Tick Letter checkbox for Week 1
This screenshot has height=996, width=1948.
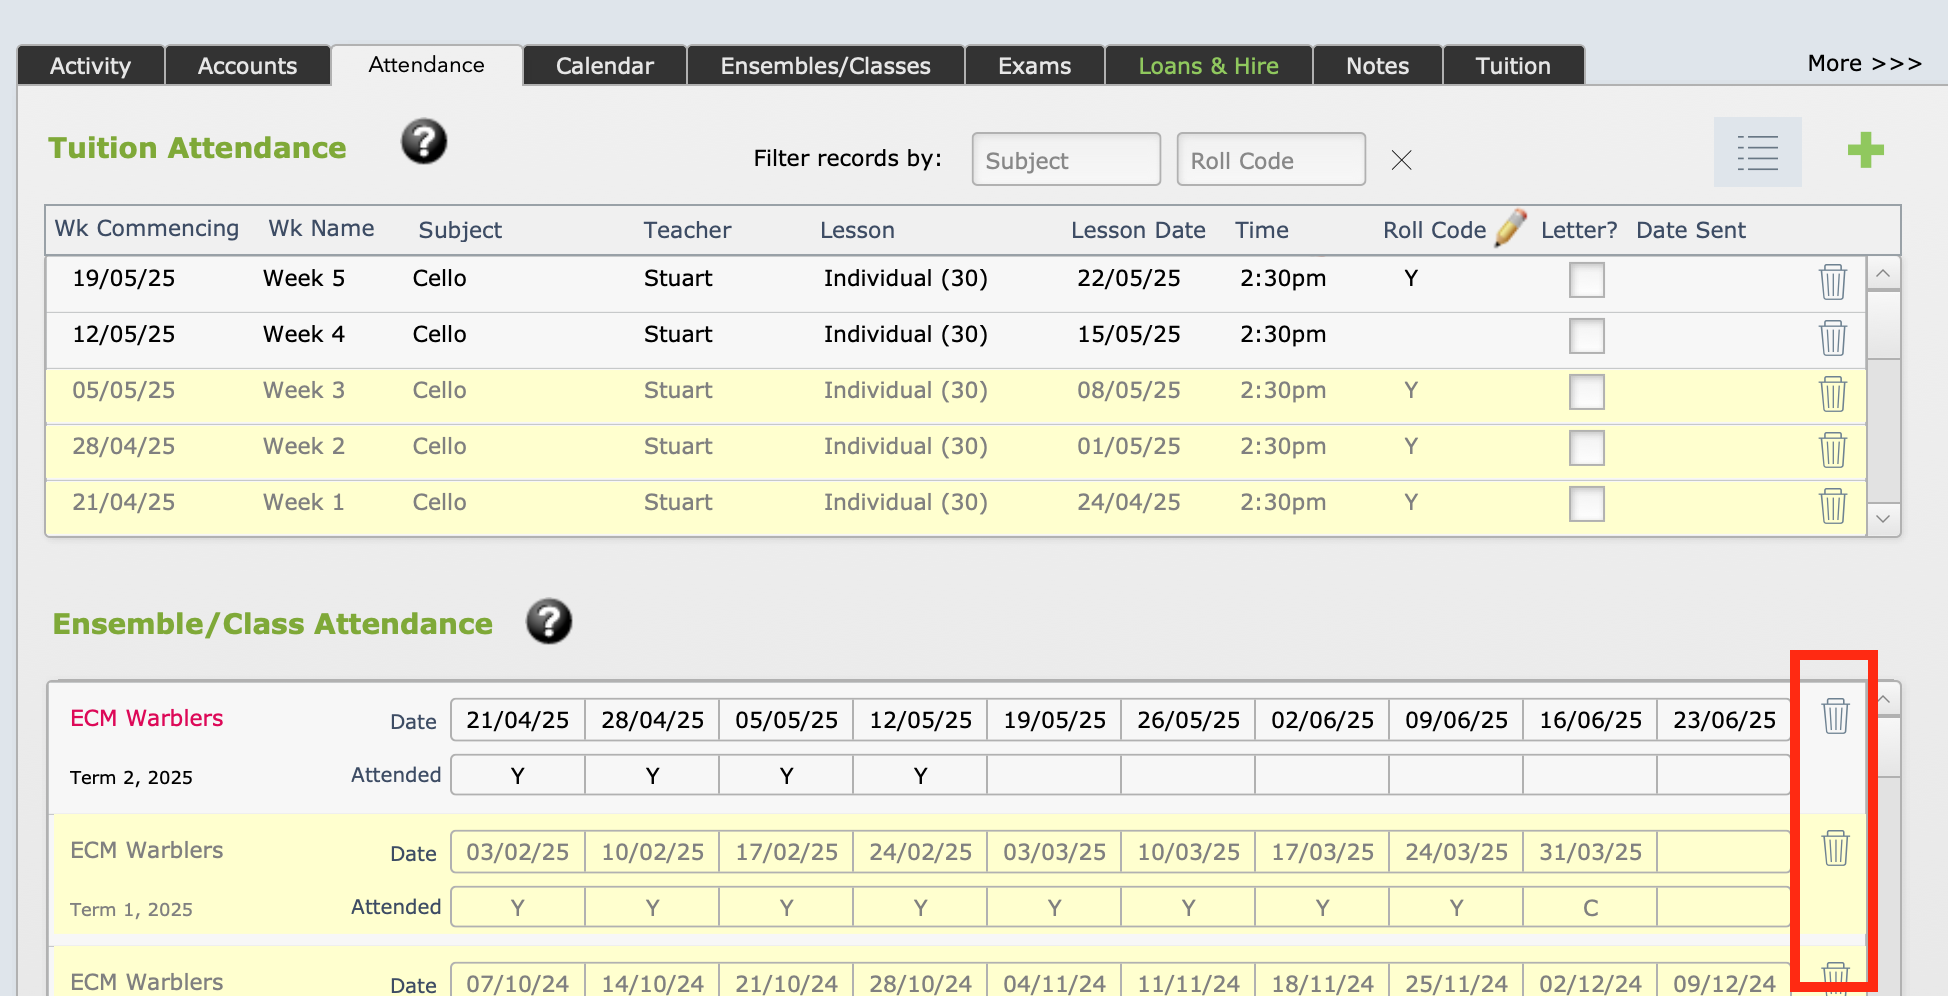pos(1587,504)
